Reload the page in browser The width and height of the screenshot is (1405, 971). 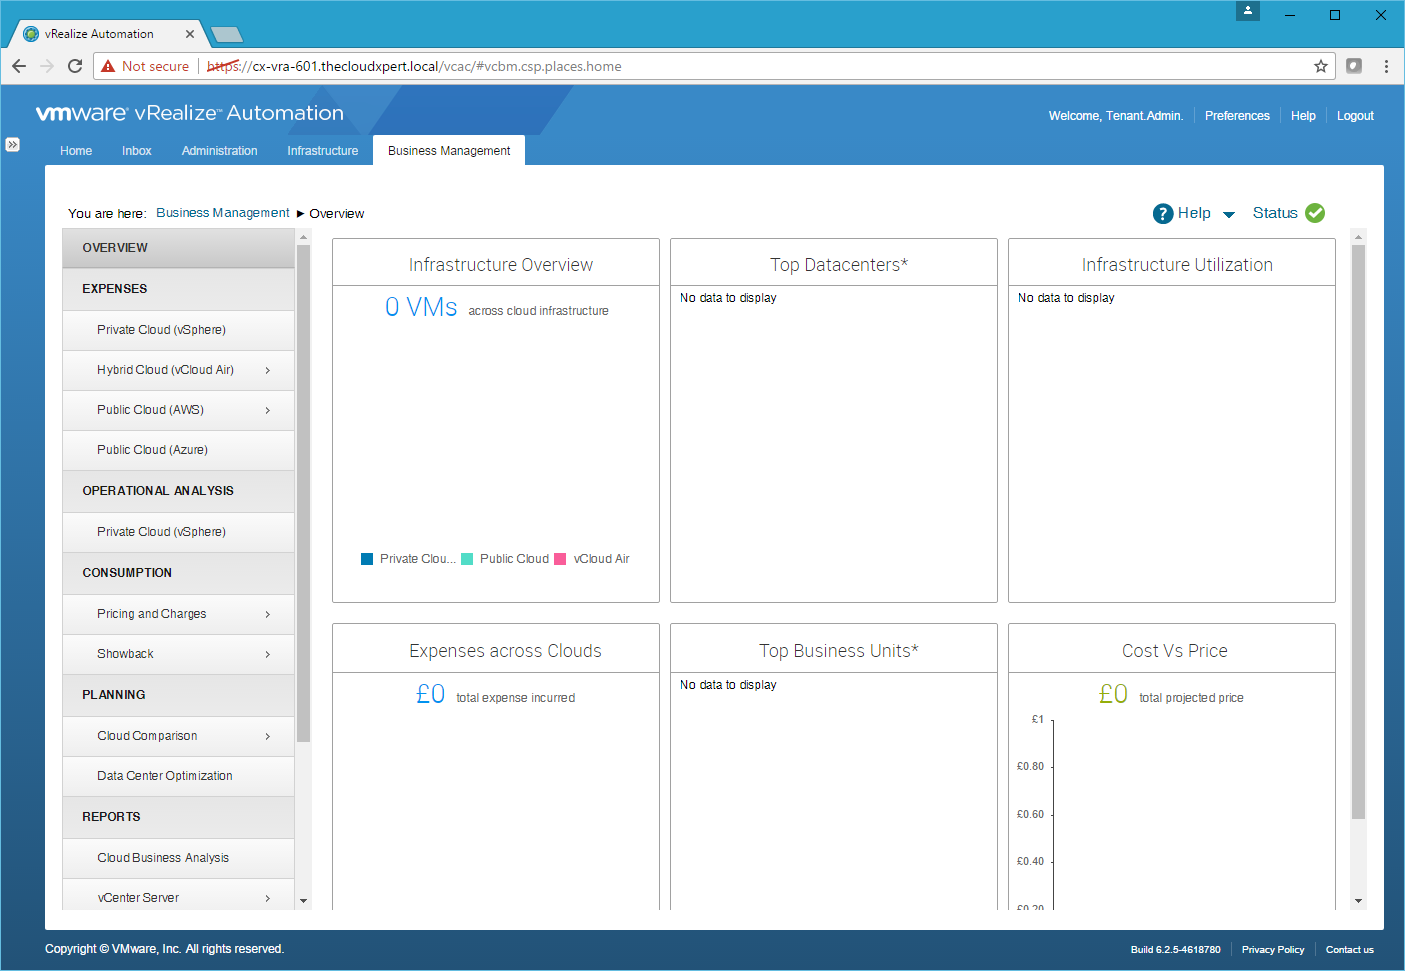pos(75,66)
